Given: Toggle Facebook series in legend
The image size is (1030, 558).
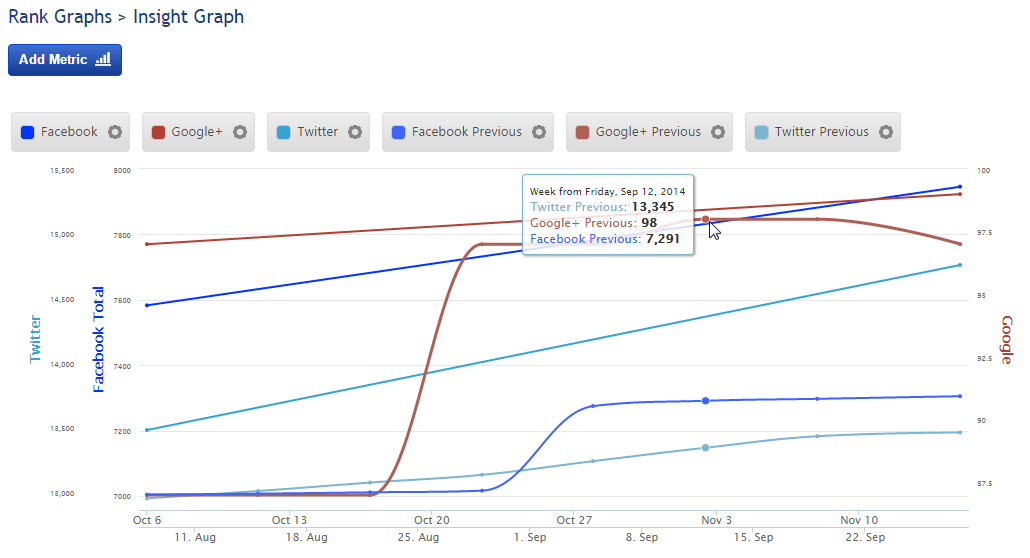Looking at the screenshot, I should 69,132.
